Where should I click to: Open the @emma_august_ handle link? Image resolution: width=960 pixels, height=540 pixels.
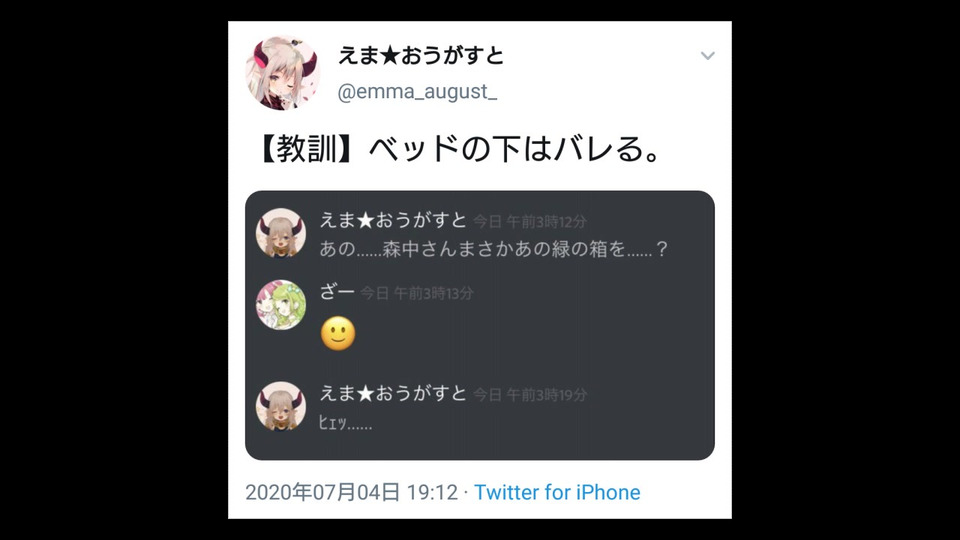417,91
